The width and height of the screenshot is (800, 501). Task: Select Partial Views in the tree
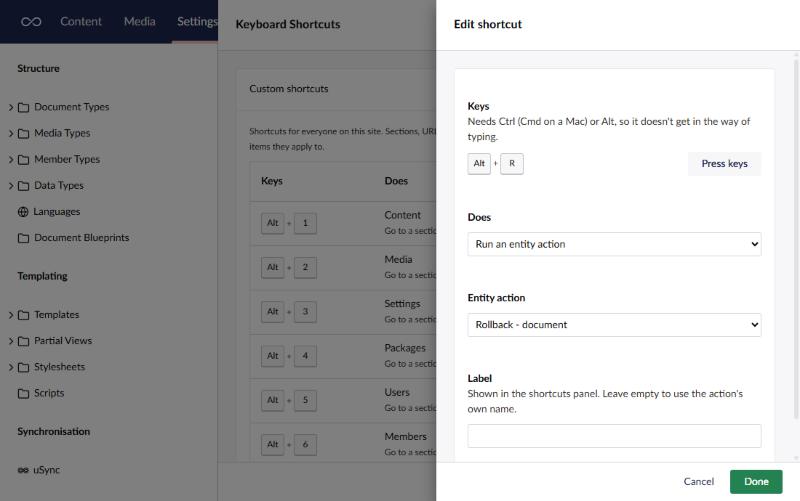coord(63,341)
